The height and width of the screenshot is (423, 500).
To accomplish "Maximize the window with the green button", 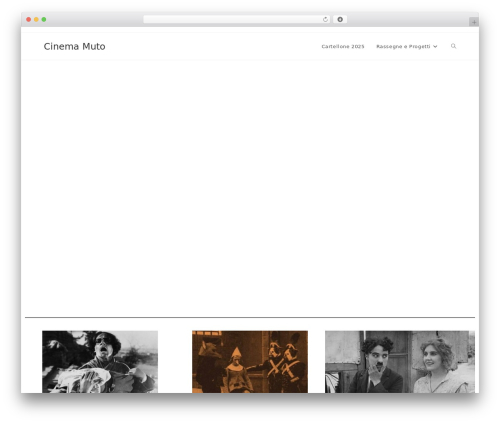I will 44,20.
